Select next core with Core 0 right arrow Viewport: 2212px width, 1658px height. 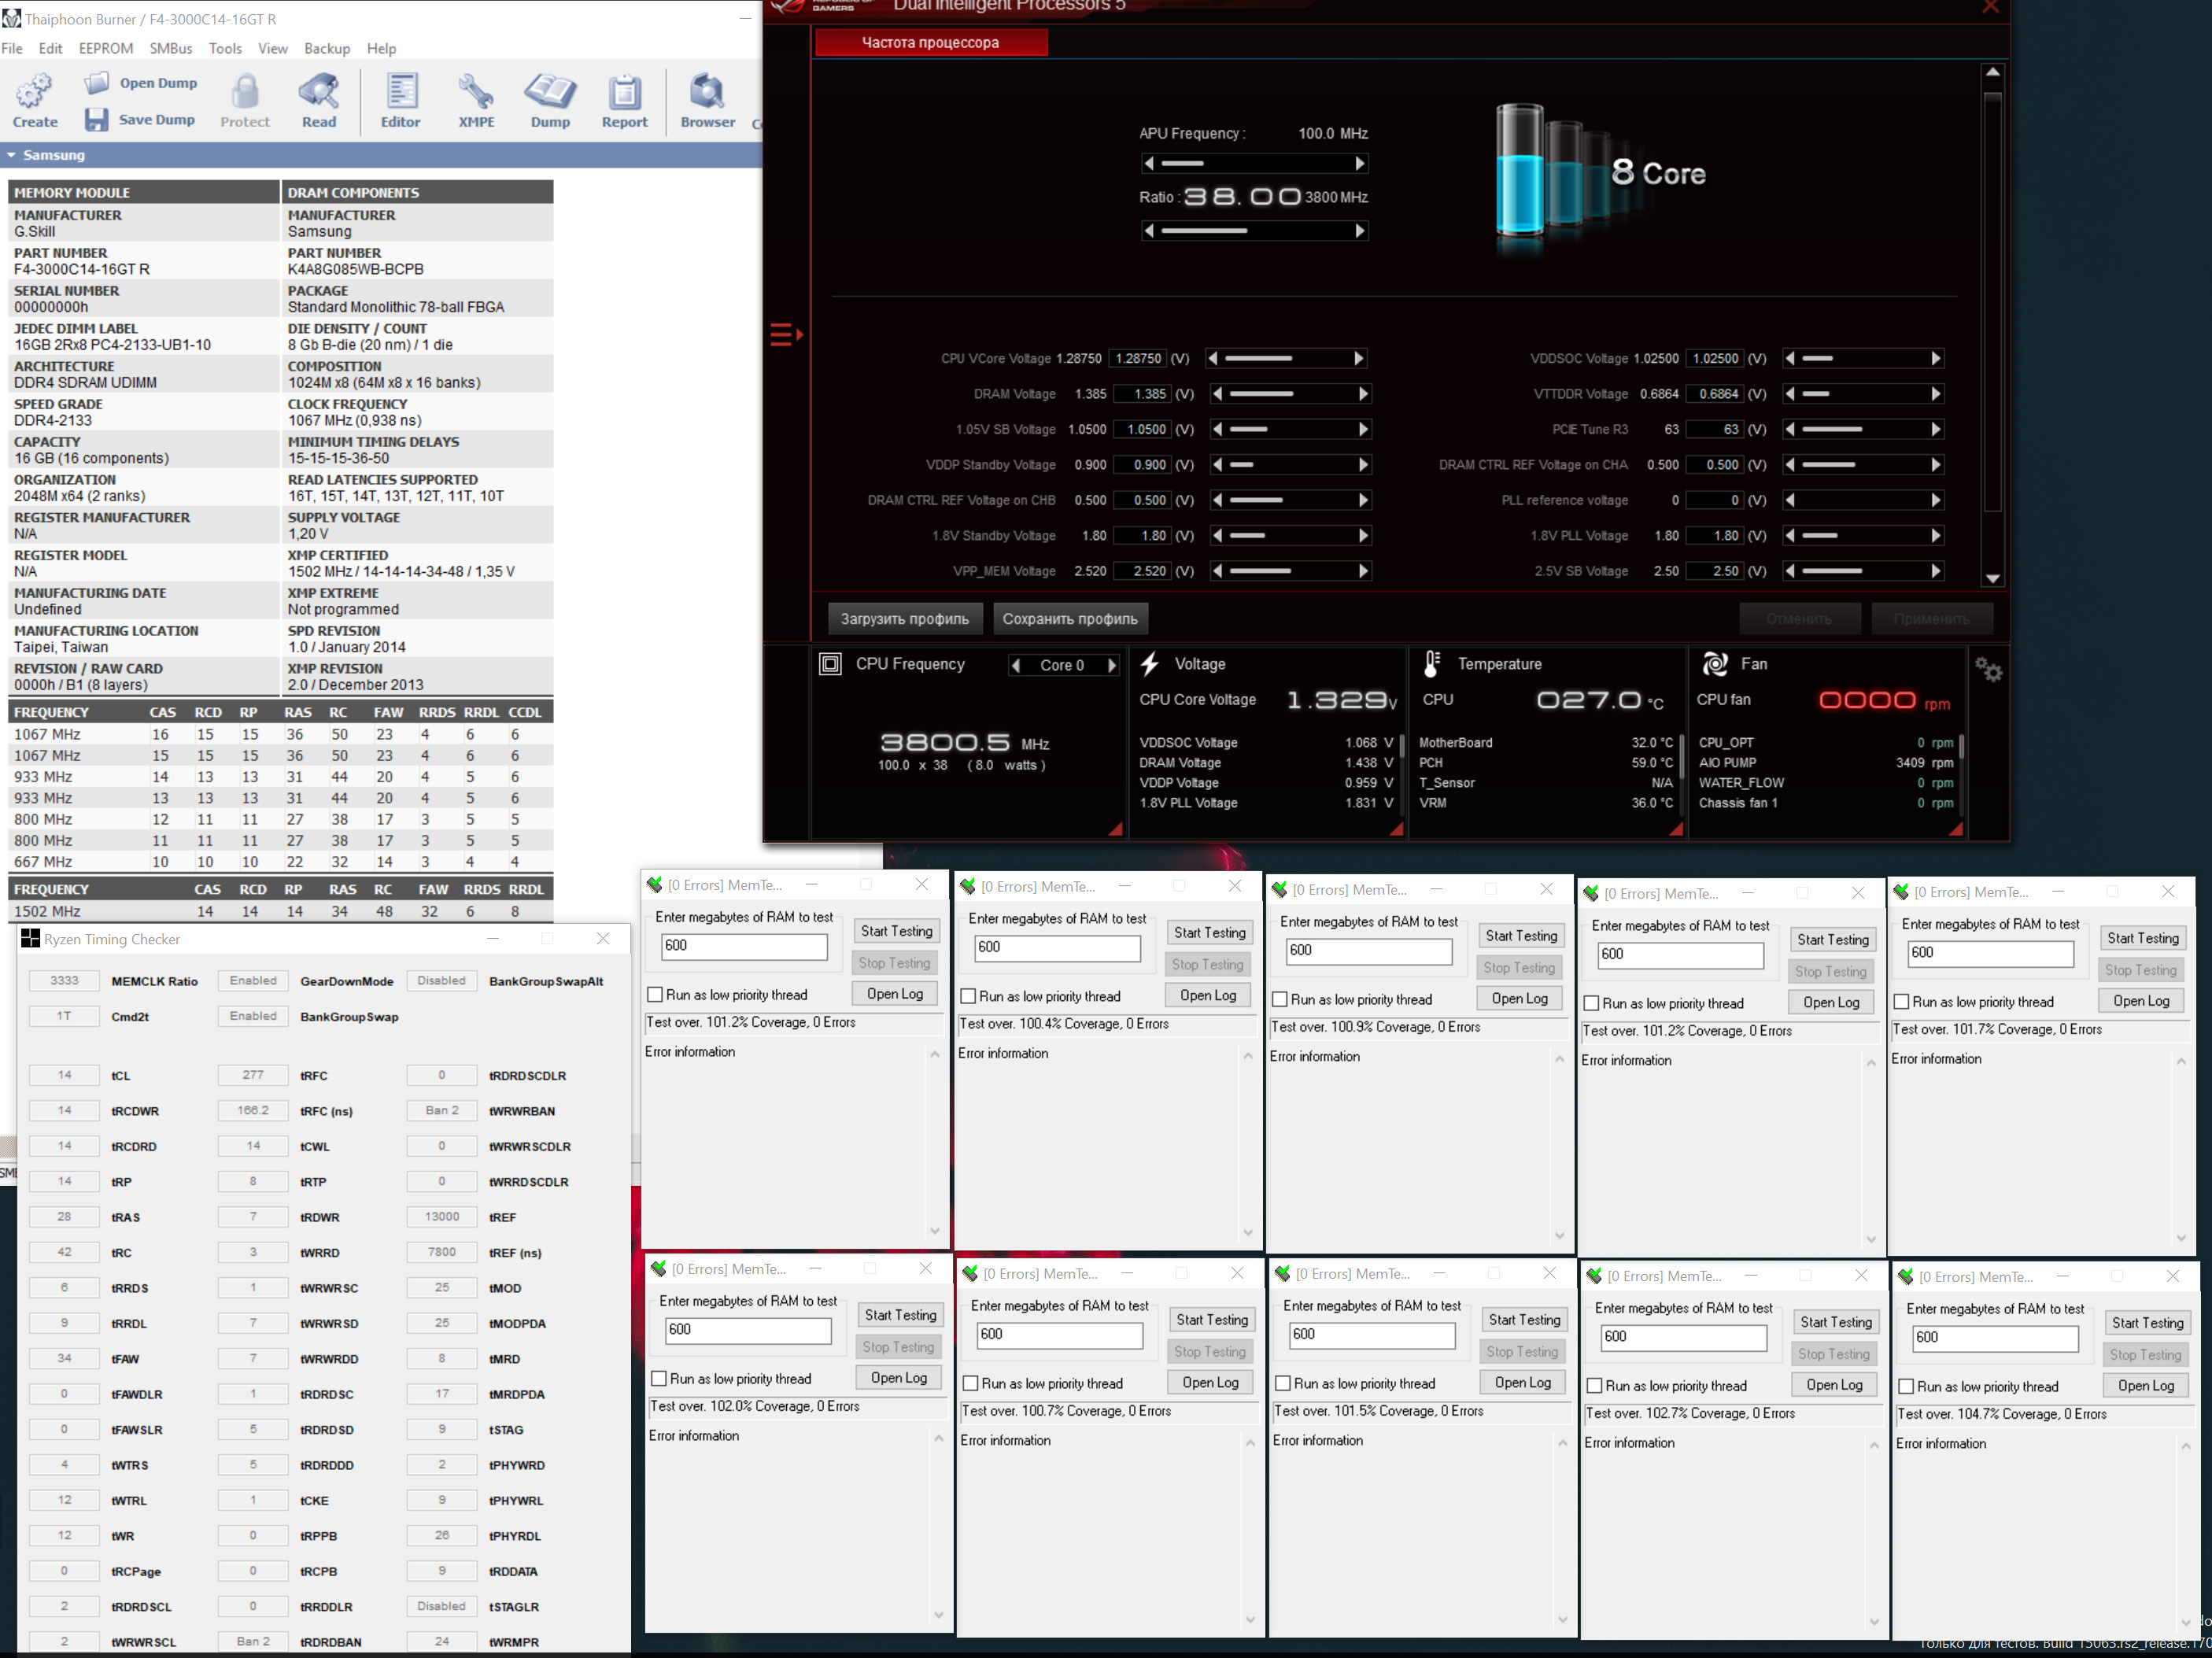pos(1111,666)
